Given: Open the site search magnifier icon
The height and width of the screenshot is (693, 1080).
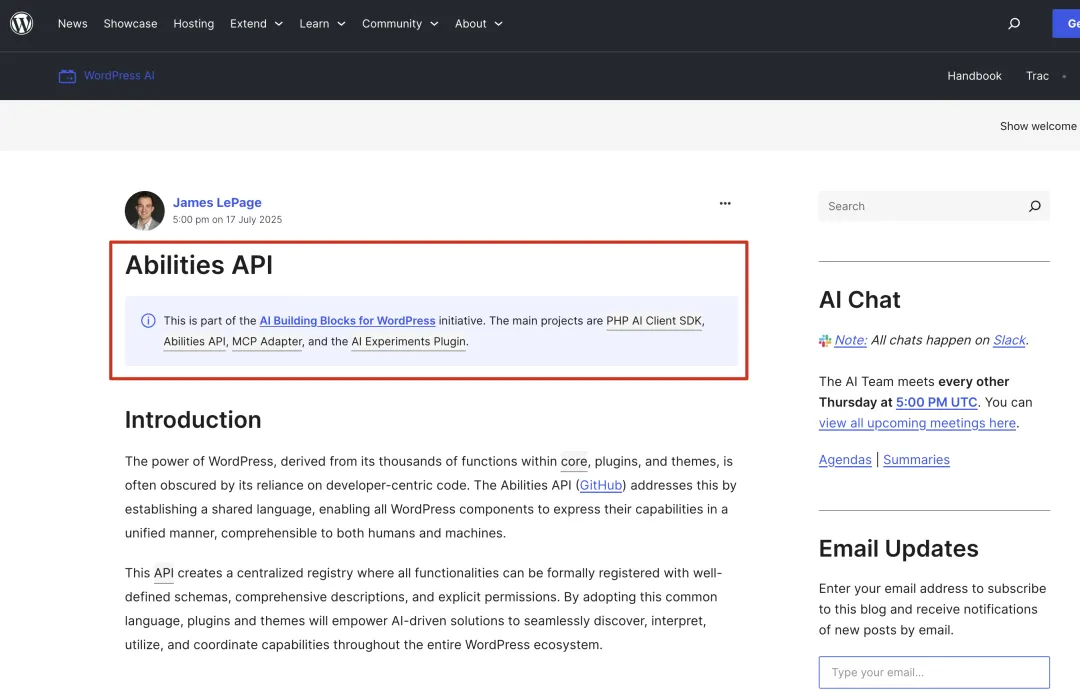Looking at the screenshot, I should (1014, 24).
